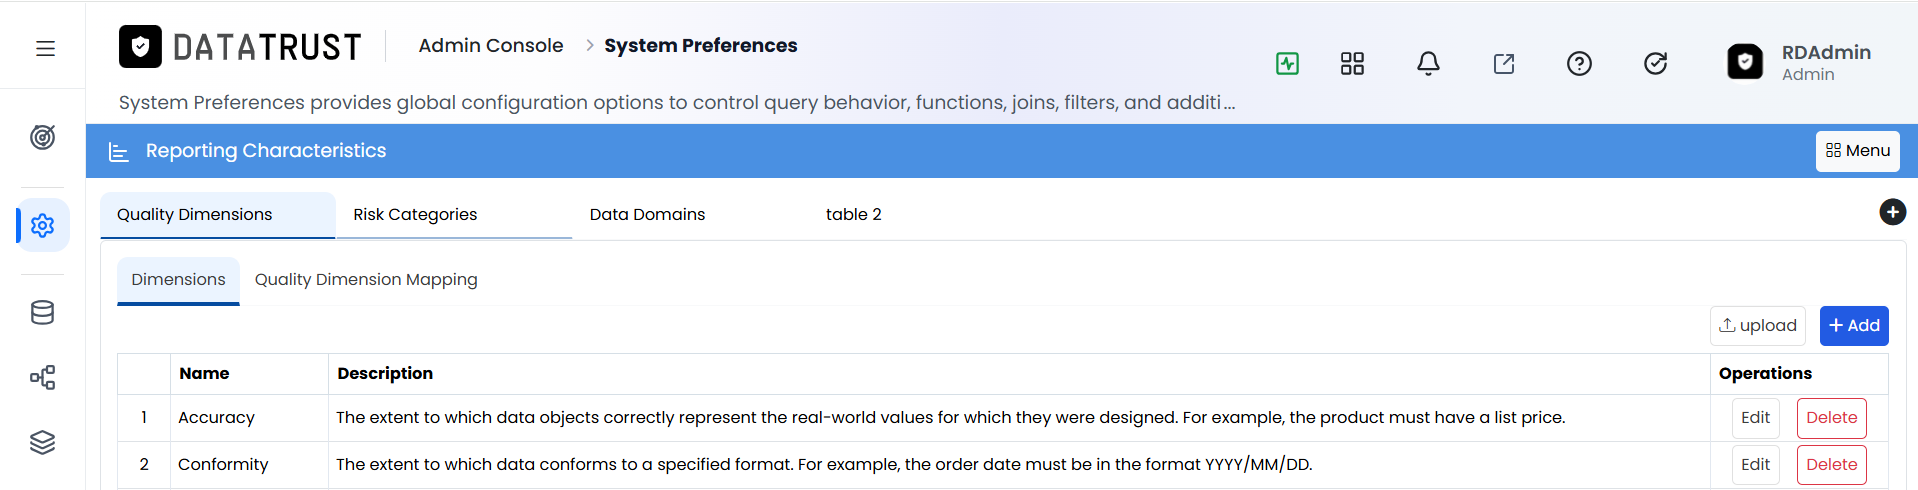This screenshot has width=1918, height=490.
Task: Select the settings gear in sidebar
Action: [42, 225]
